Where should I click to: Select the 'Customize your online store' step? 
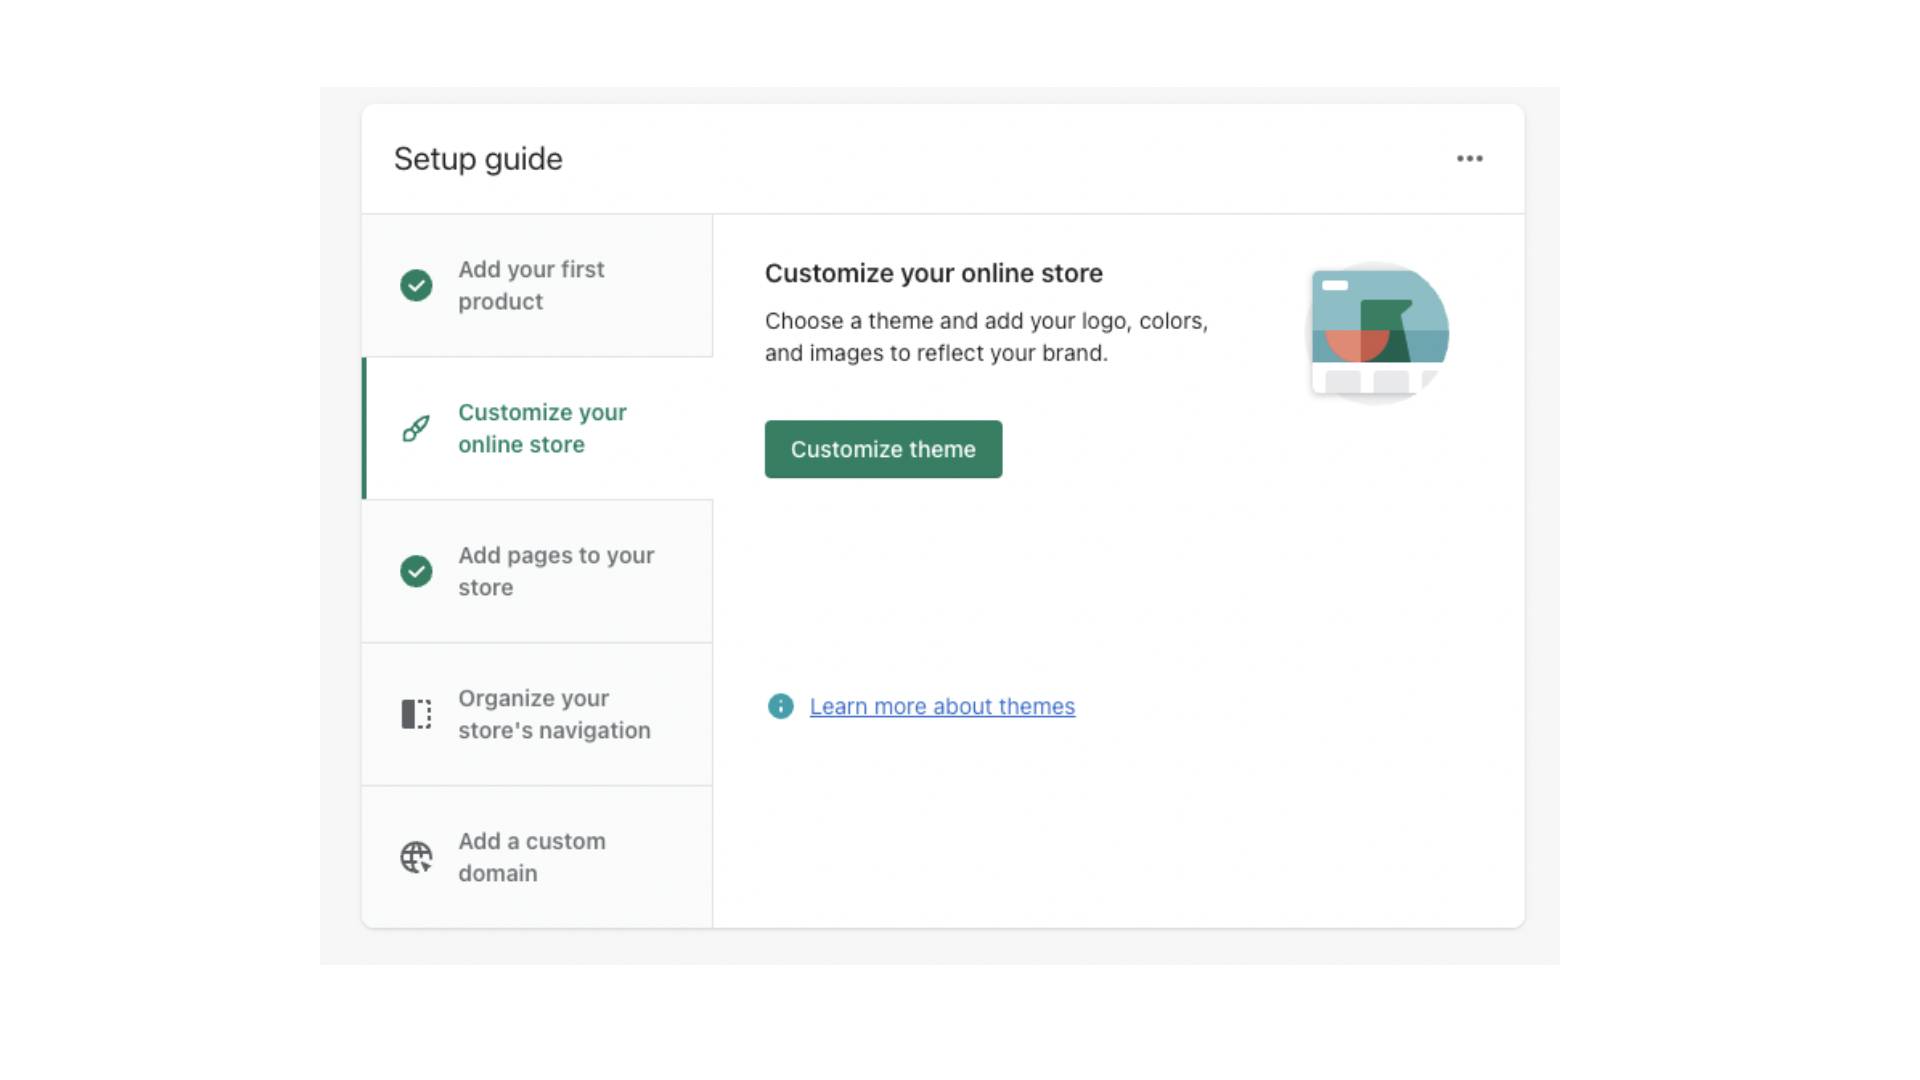[537, 429]
